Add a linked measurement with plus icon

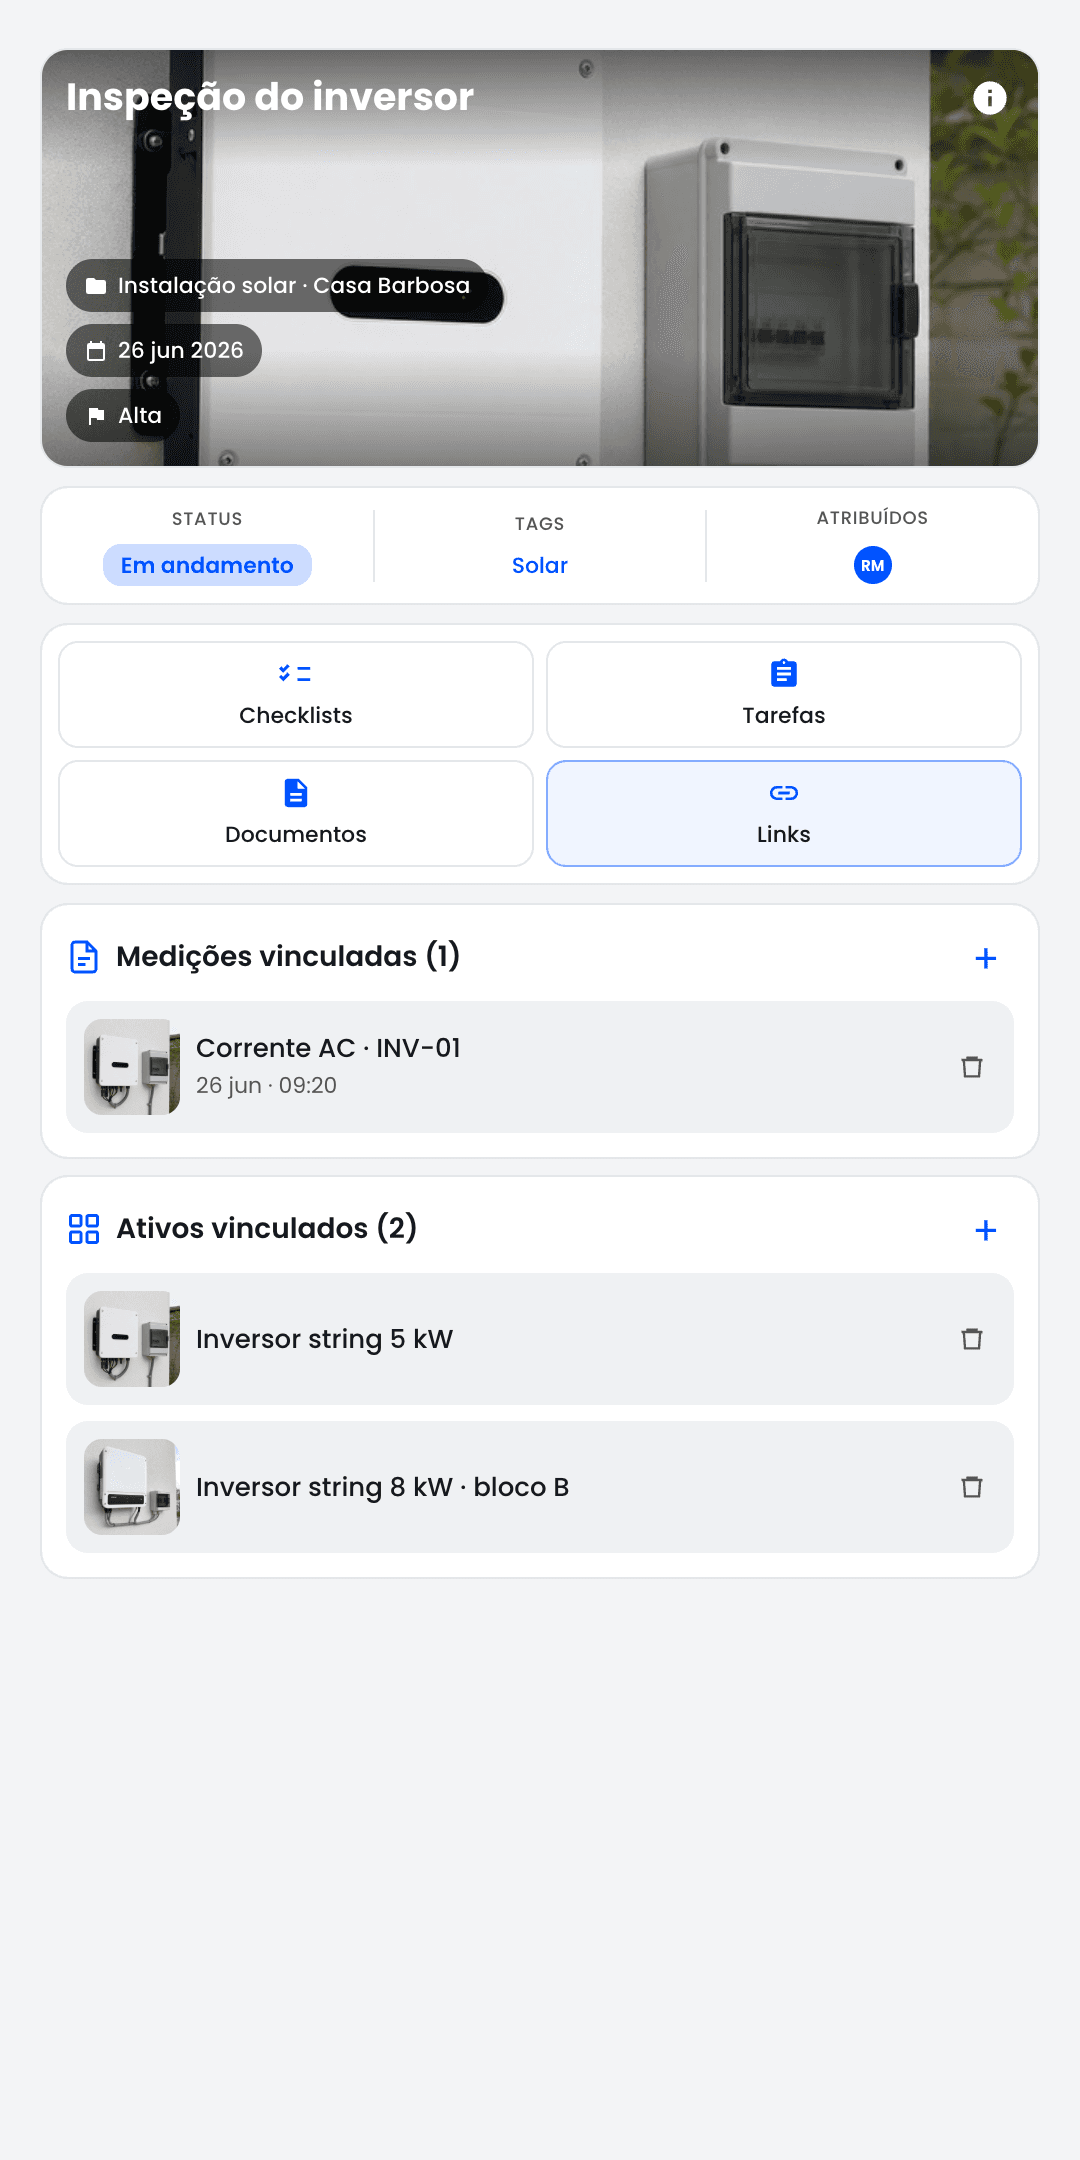[x=985, y=958]
